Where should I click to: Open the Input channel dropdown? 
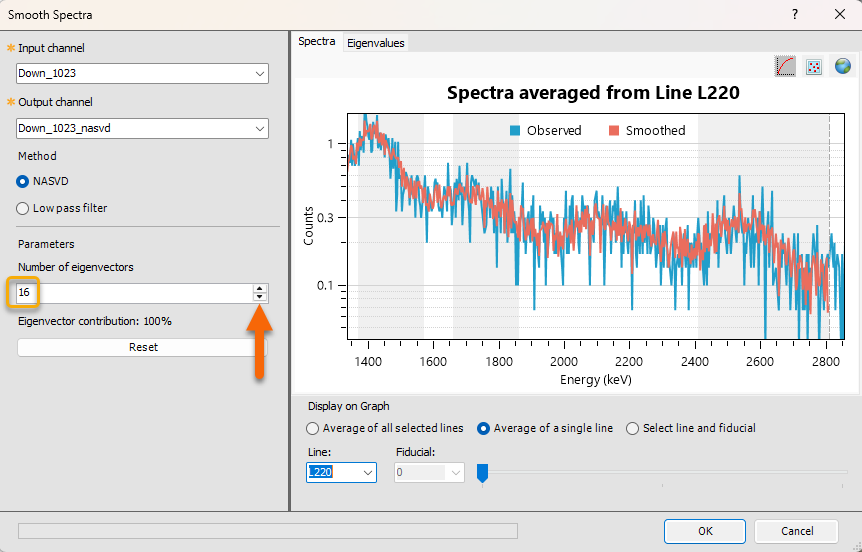[x=260, y=74]
